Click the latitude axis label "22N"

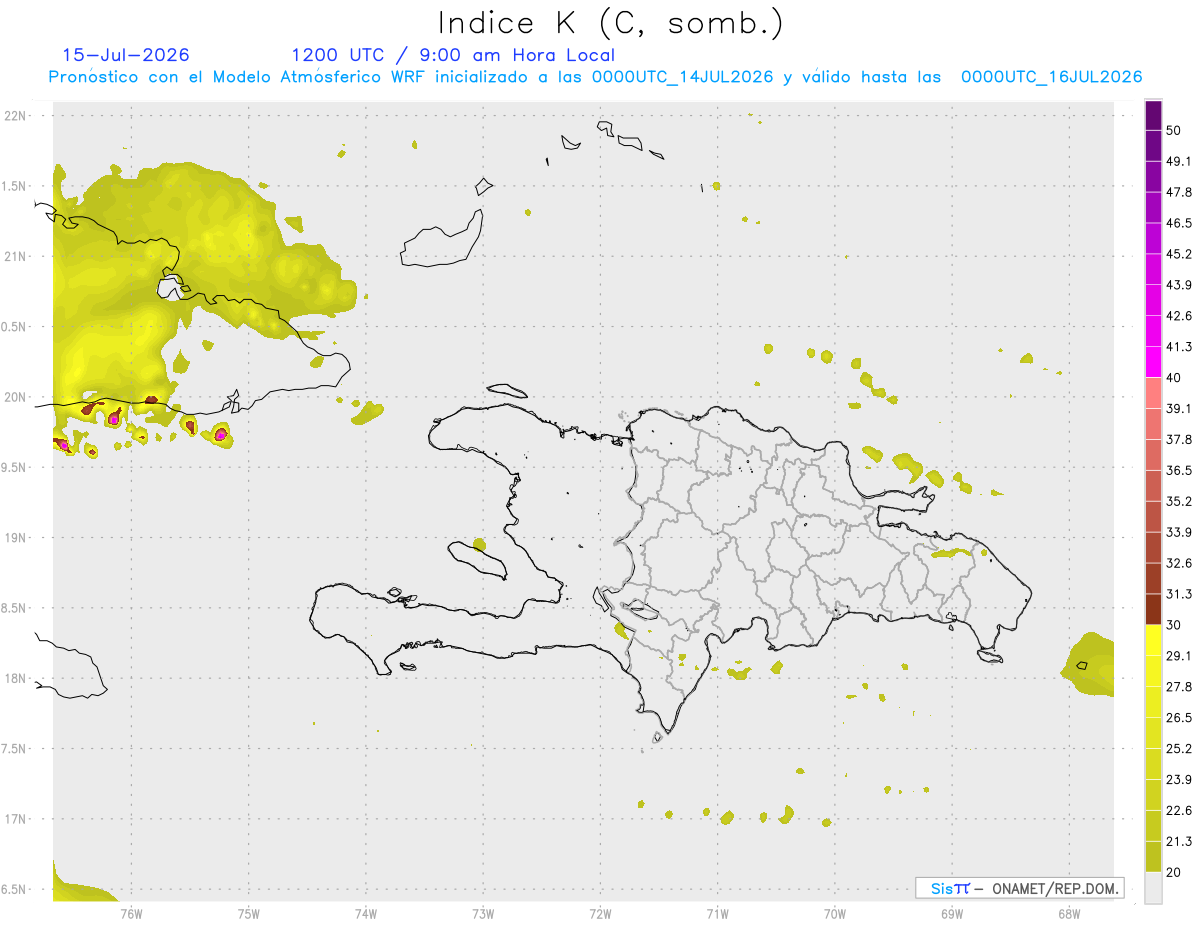tap(17, 115)
